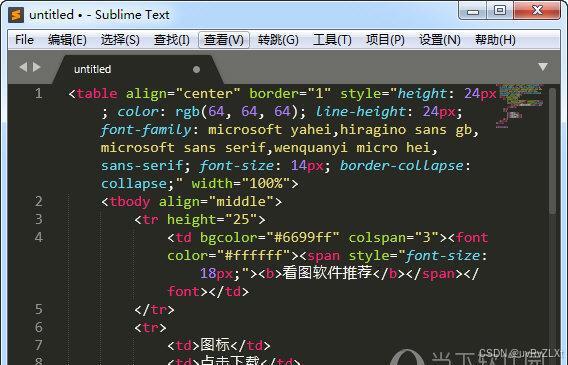This screenshot has height=365, width=568.
Task: Click the border="1" attribute text
Action: 290,94
